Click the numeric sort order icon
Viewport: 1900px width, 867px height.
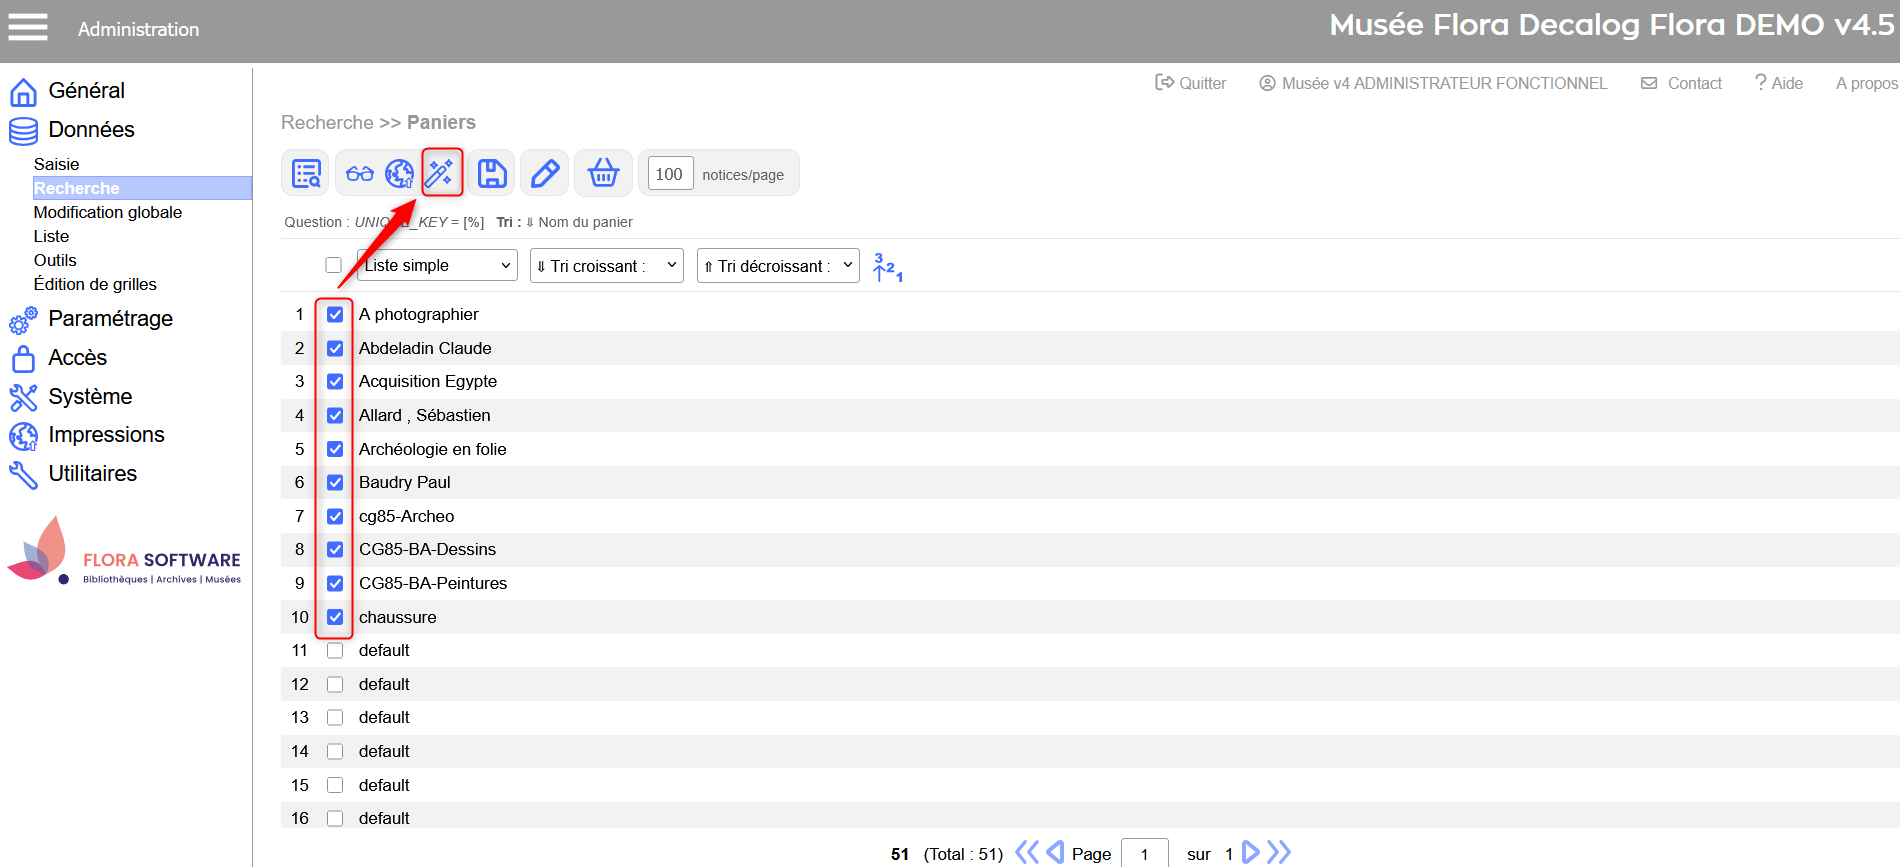(x=887, y=267)
